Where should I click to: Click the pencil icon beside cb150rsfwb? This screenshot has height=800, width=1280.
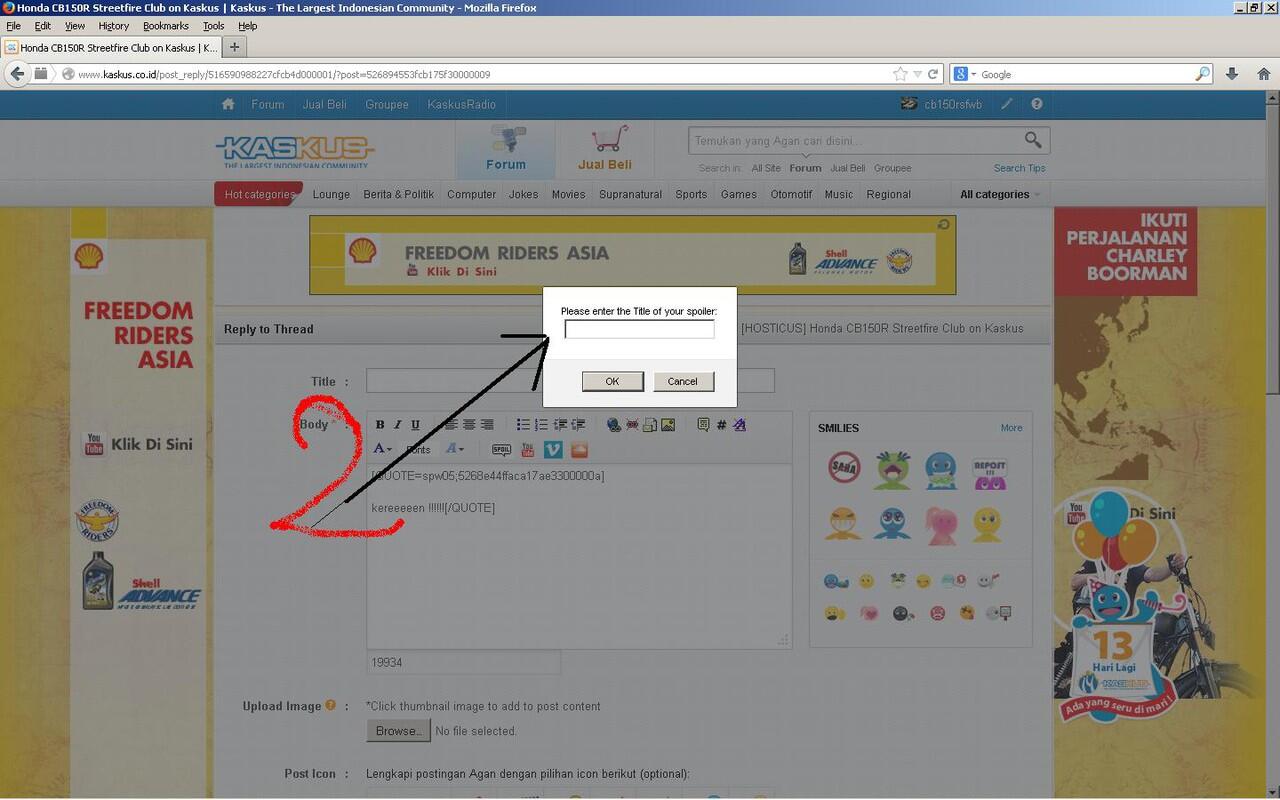1007,104
